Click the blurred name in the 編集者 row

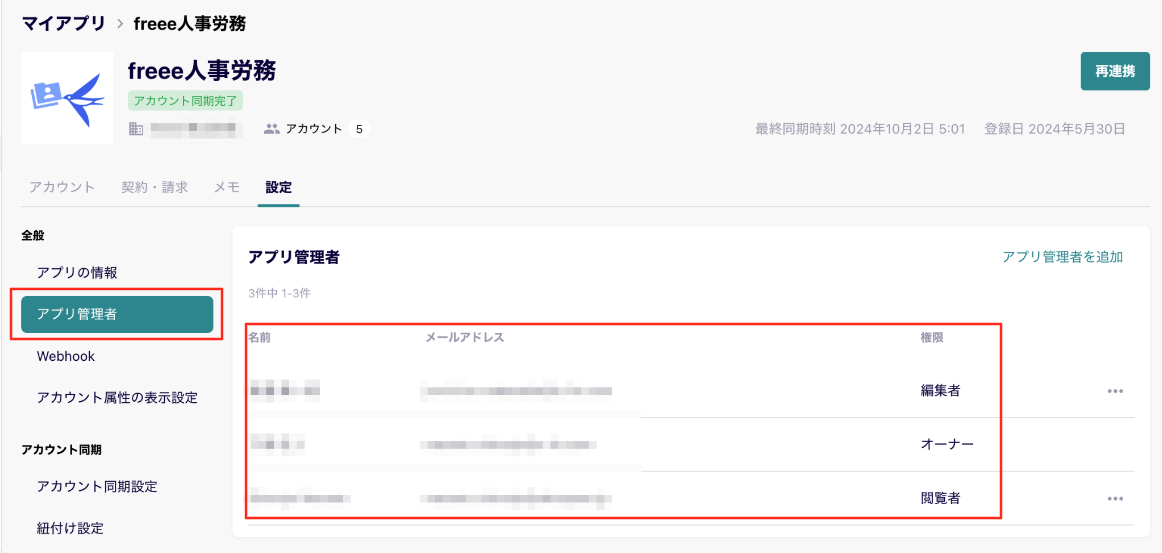[x=285, y=390]
